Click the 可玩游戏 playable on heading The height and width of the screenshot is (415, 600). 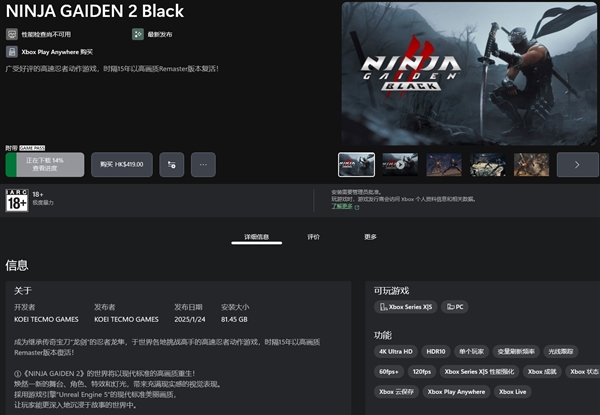[x=391, y=291]
